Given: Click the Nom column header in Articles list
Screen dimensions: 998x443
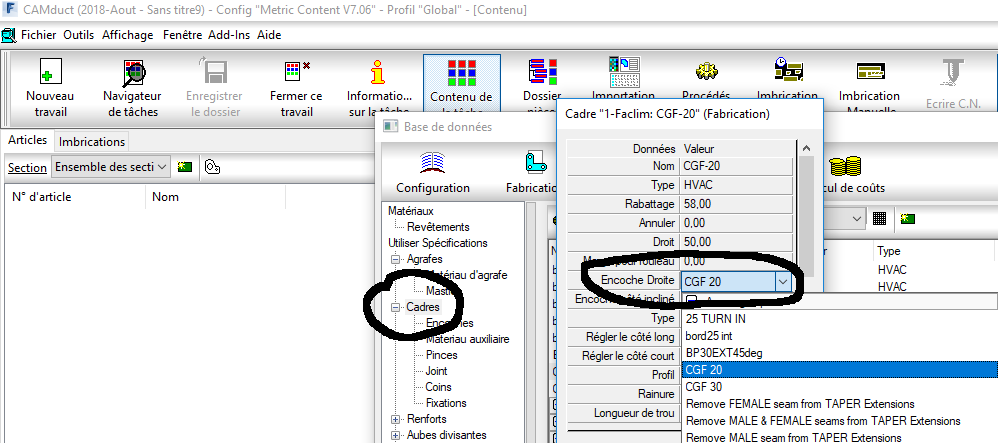Looking at the screenshot, I should (215, 197).
